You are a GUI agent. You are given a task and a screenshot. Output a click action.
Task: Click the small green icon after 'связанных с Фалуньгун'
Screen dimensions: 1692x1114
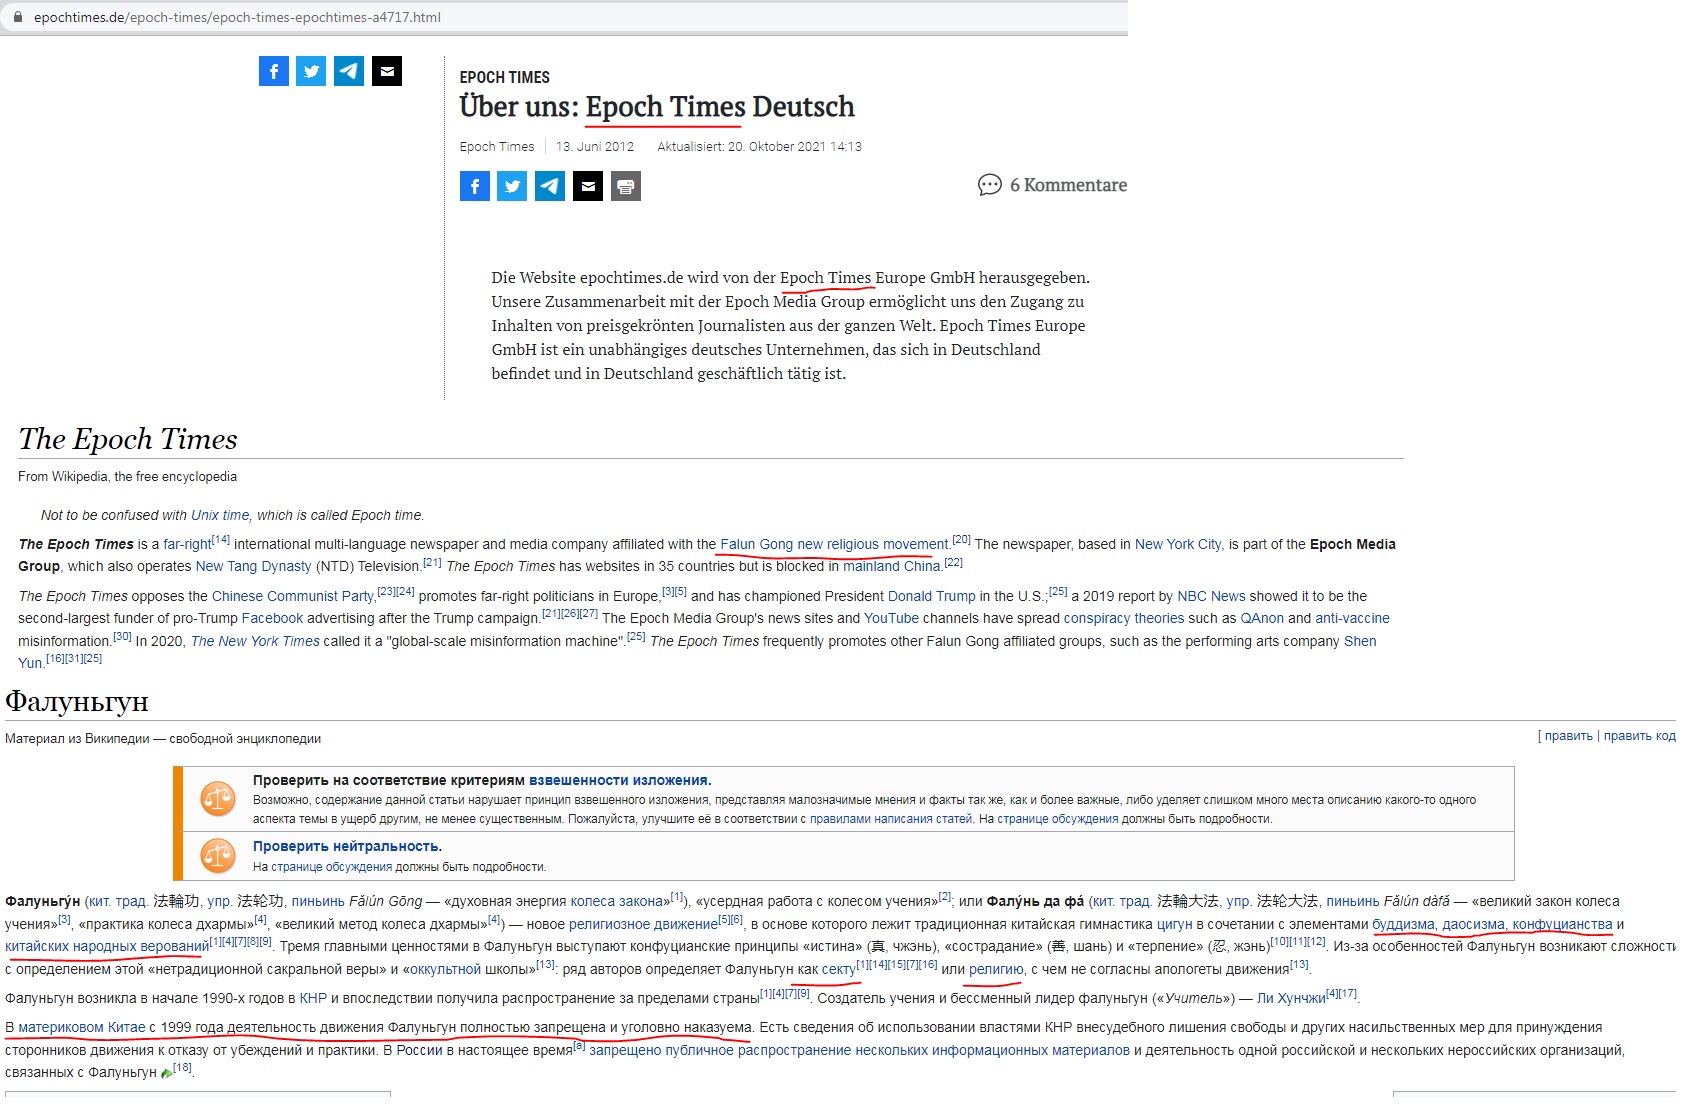[166, 1073]
